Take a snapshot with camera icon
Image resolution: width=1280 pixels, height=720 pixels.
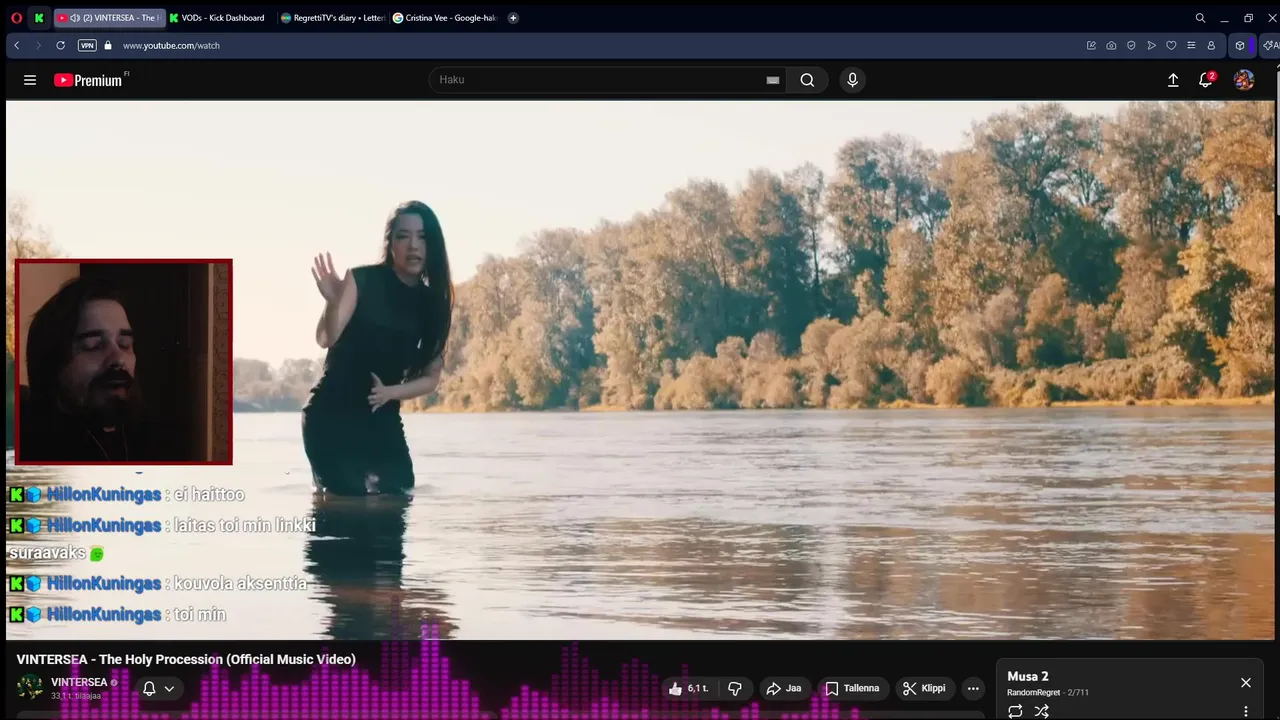pyautogui.click(x=1111, y=45)
